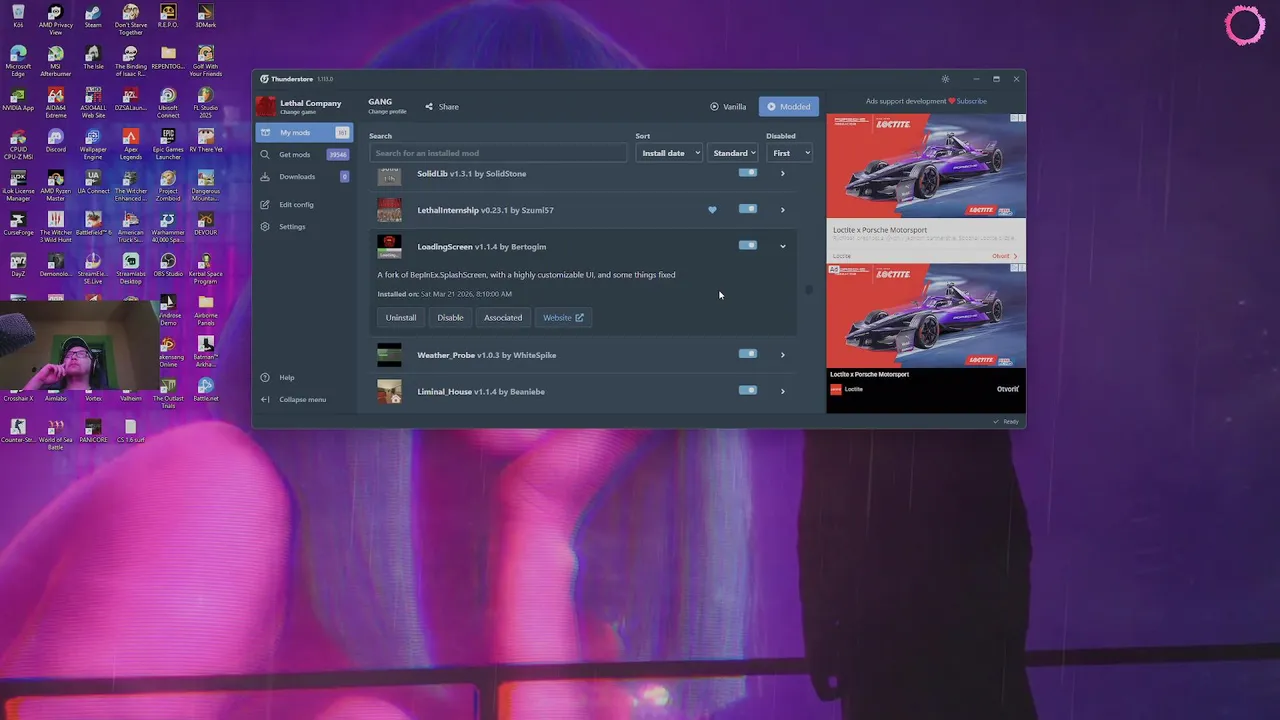The image size is (1280, 720).
Task: Click the Liminal_House mod thumbnail
Action: click(x=389, y=391)
